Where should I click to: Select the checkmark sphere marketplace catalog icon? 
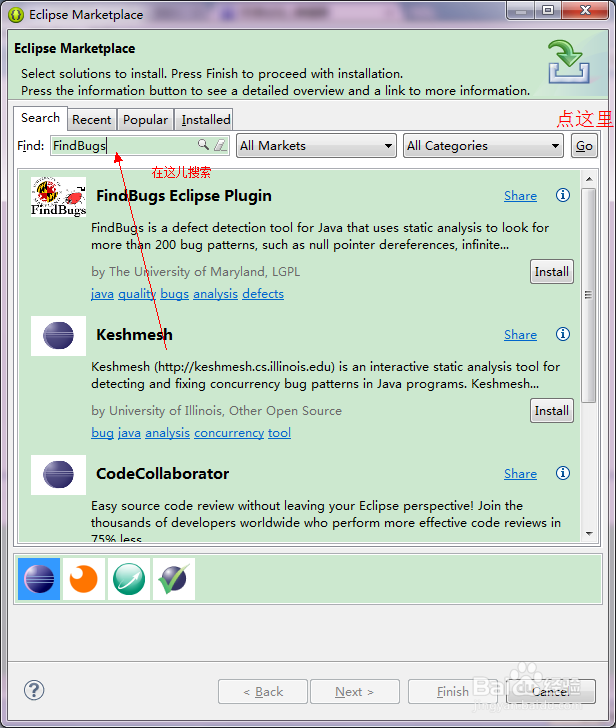tap(174, 579)
